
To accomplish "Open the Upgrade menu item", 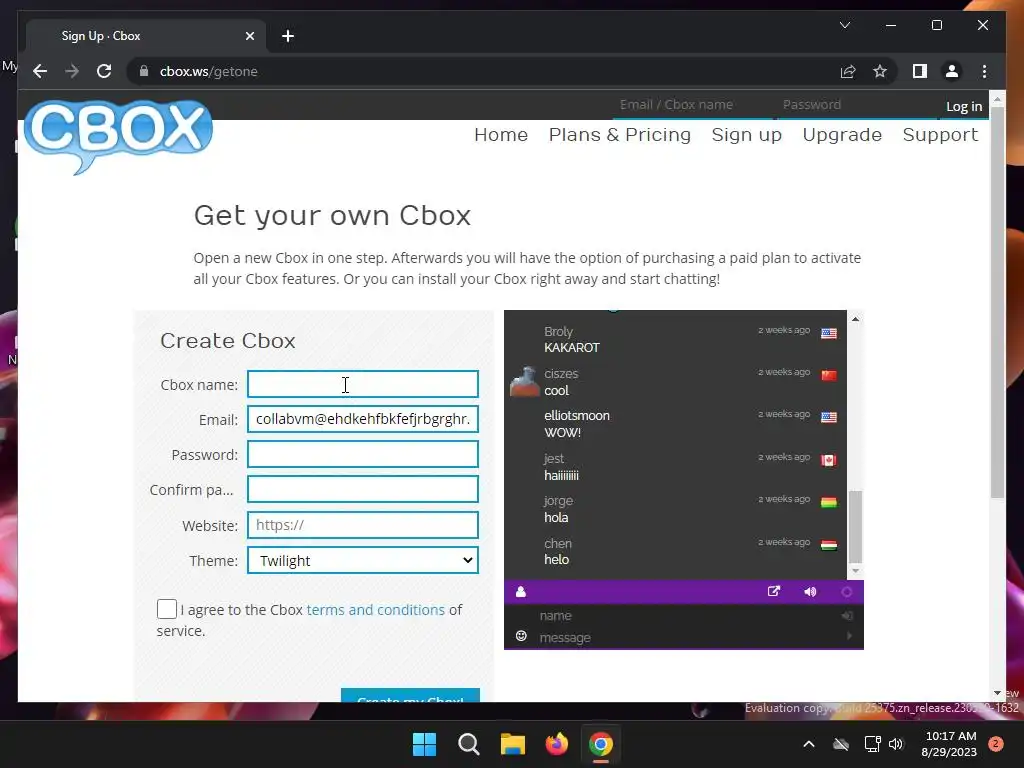I will click(842, 135).
